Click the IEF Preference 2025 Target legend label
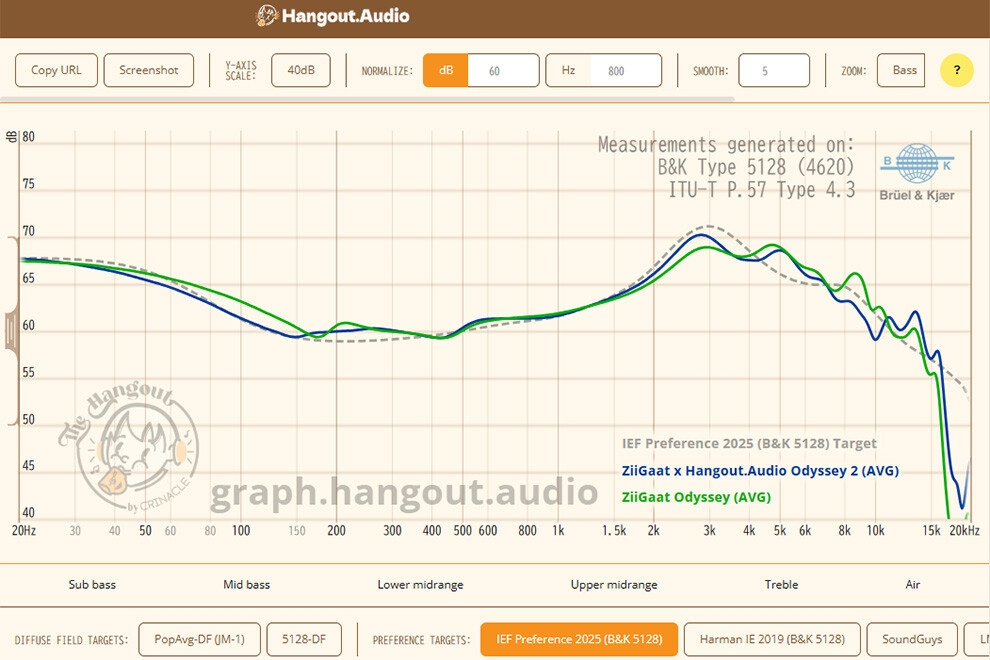The image size is (990, 660). pyautogui.click(x=749, y=443)
